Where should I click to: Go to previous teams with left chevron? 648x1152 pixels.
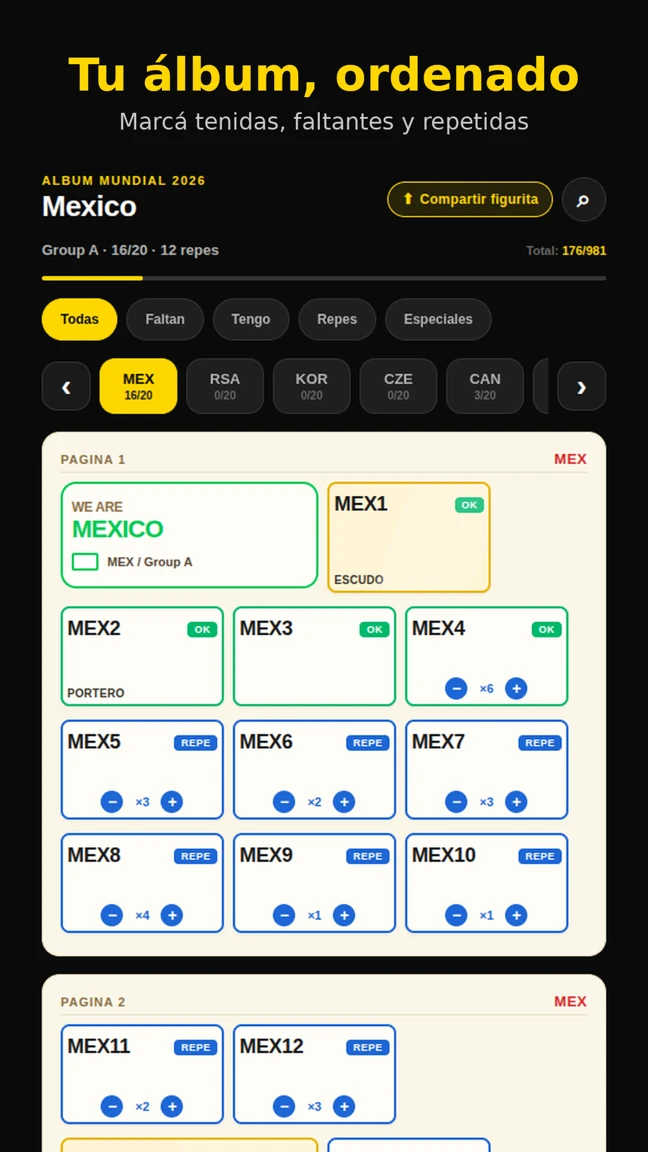coord(66,386)
